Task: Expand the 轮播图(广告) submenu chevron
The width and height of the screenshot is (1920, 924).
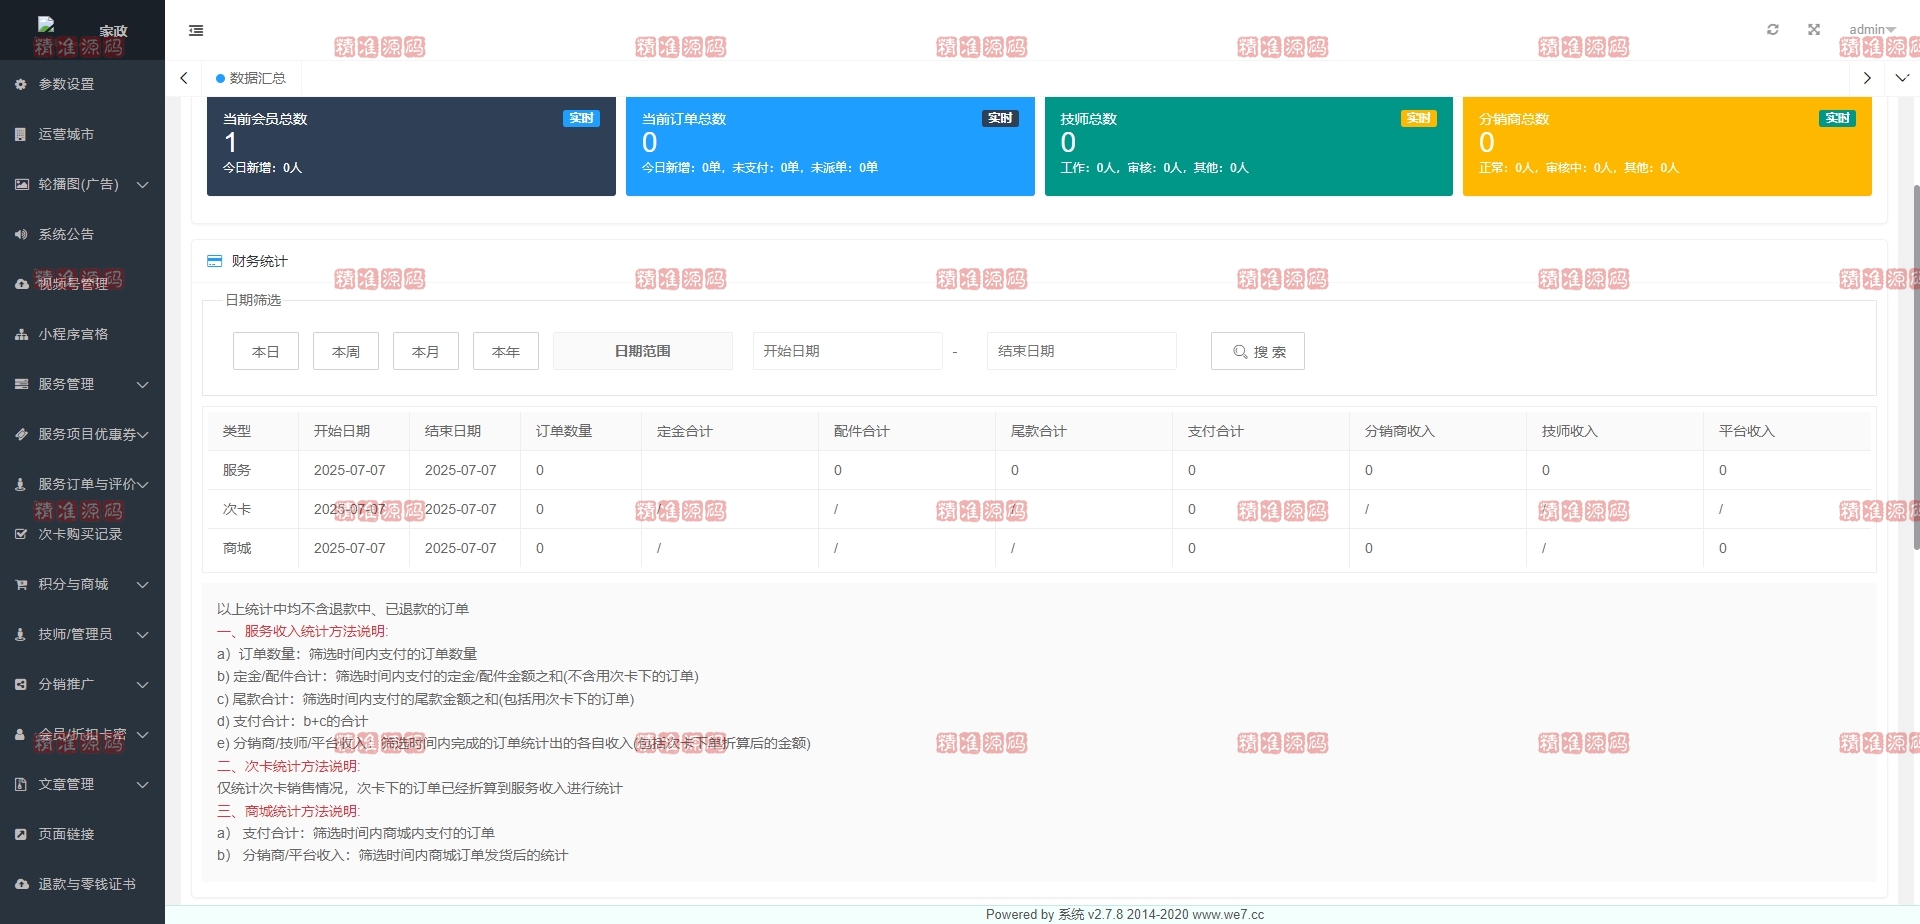Action: [143, 184]
